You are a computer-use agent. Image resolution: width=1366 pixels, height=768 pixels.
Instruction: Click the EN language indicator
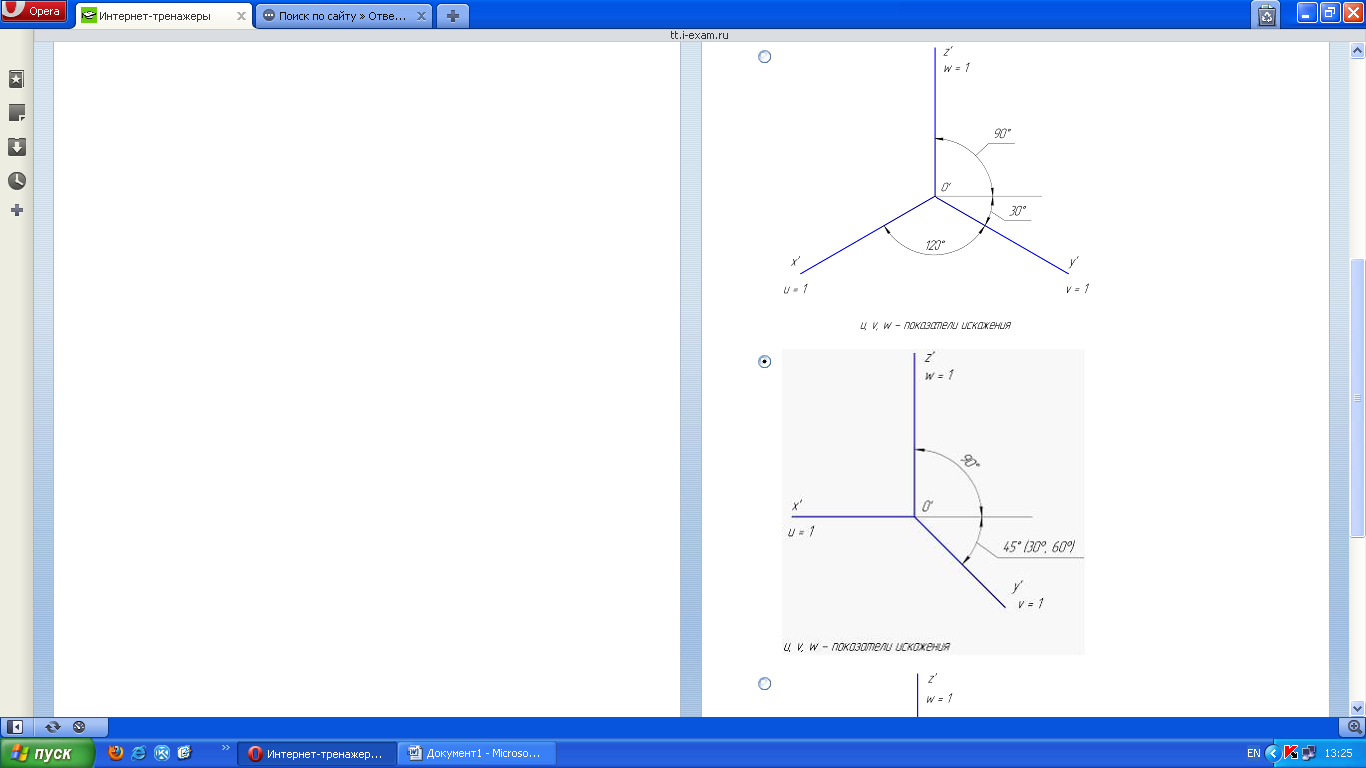point(1254,753)
